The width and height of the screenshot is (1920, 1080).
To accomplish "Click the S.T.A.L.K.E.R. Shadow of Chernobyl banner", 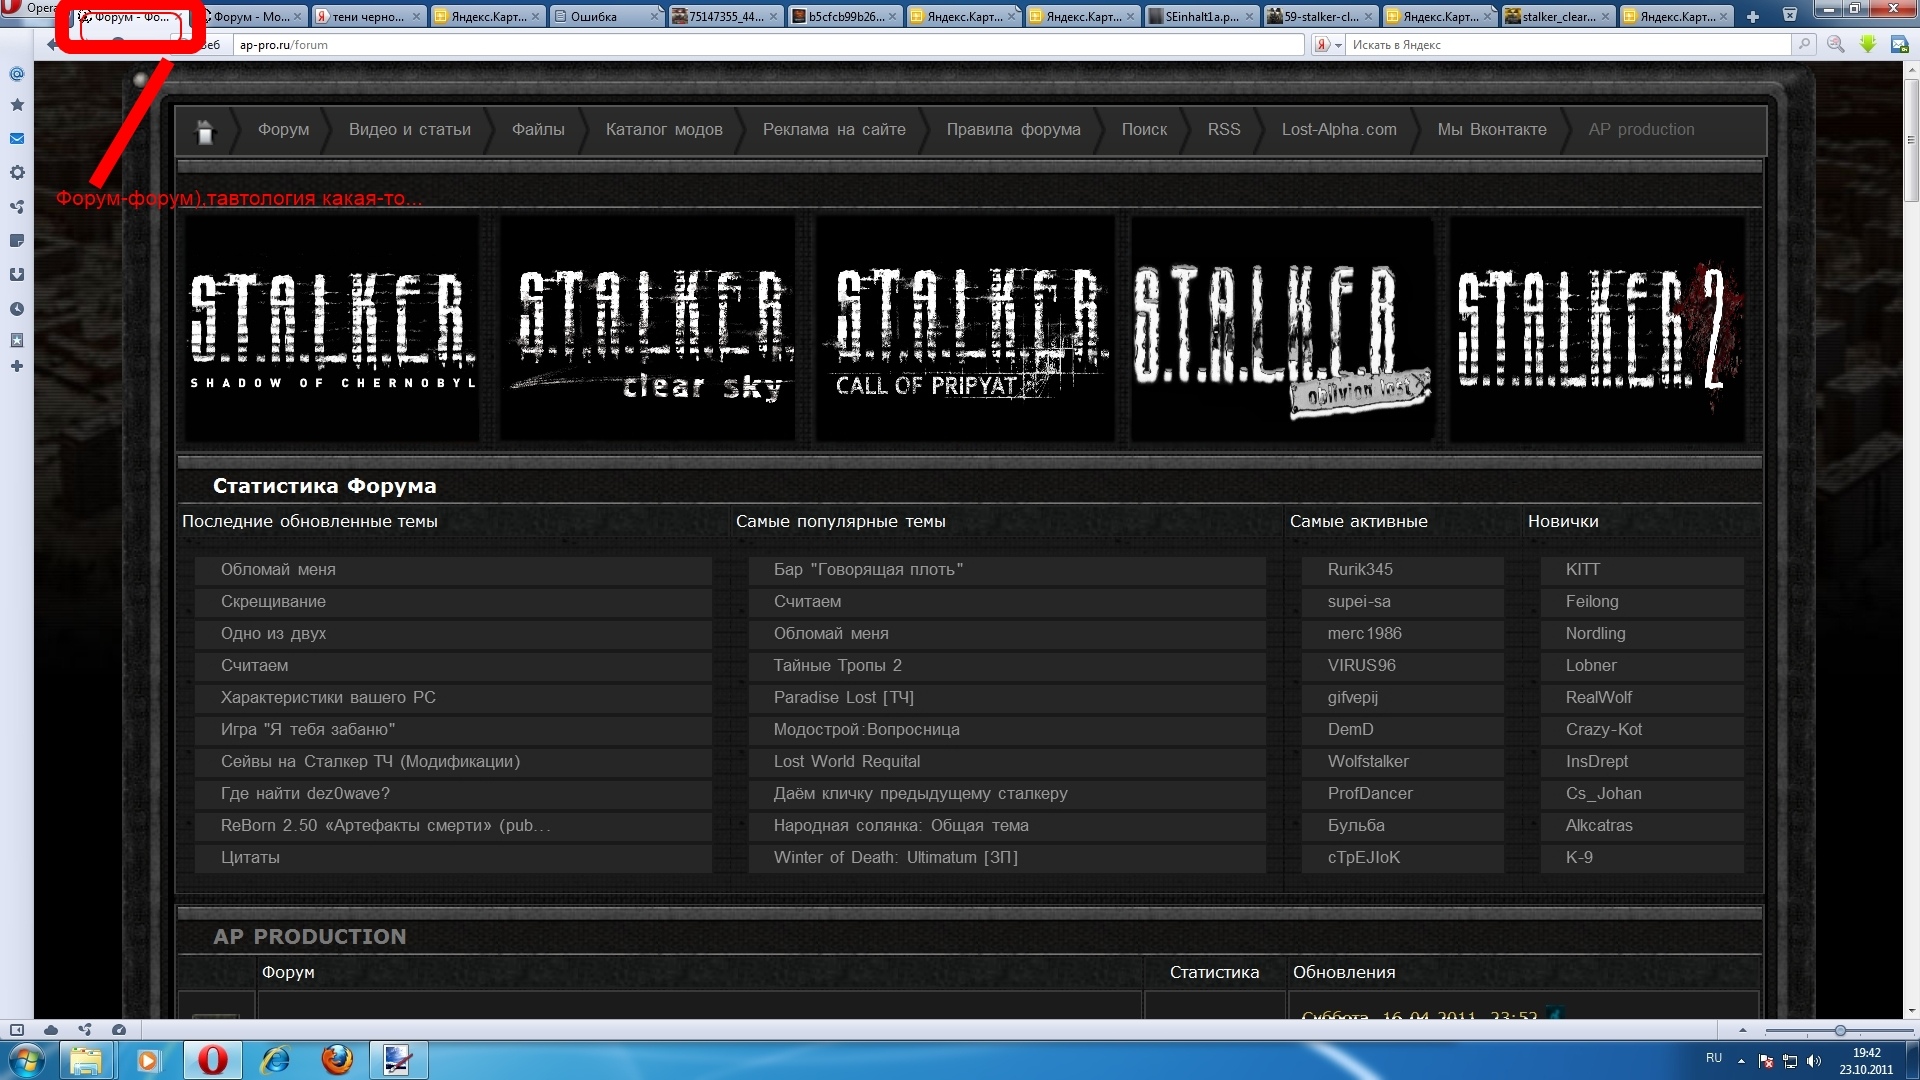I will [x=332, y=329].
